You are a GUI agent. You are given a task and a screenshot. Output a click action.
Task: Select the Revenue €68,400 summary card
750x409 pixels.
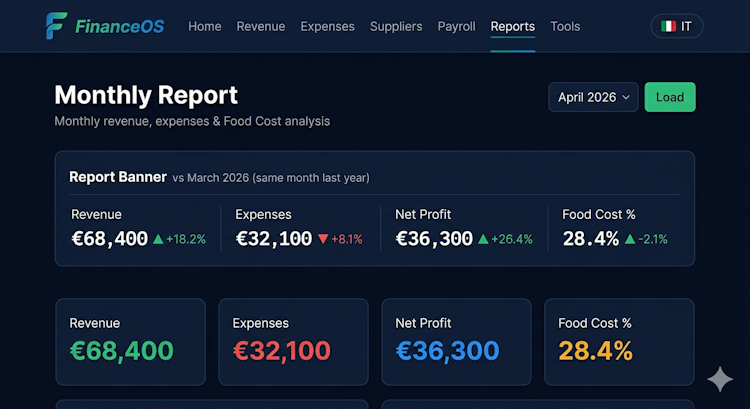tap(130, 341)
